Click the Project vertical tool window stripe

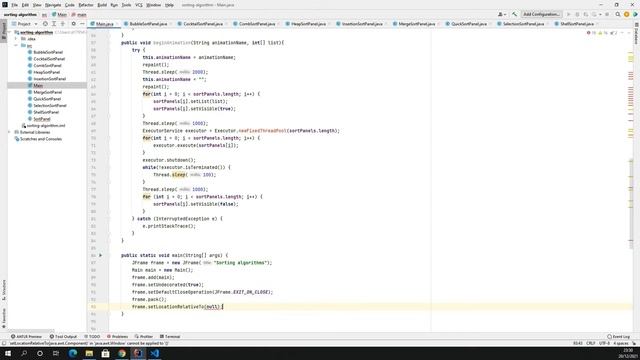pos(4,31)
